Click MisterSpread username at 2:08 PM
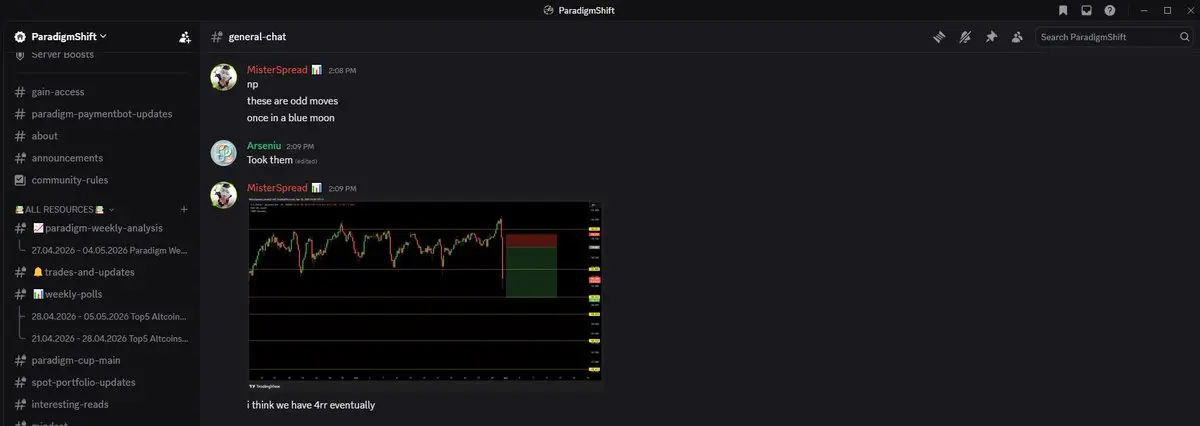Image resolution: width=1200 pixels, height=426 pixels. [277, 70]
